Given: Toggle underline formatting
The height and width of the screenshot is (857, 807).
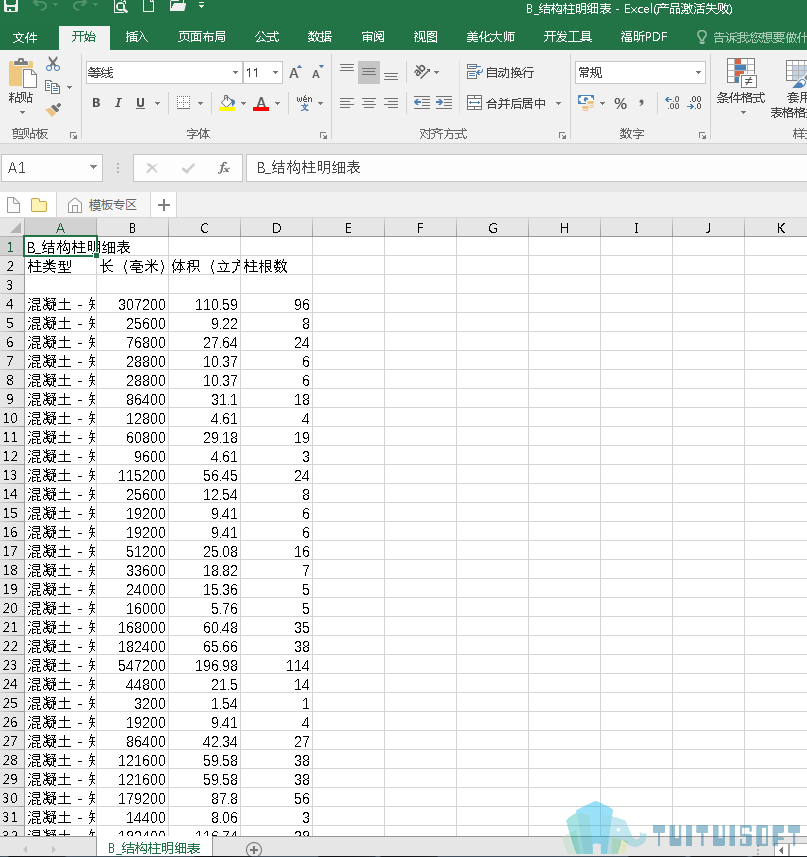Looking at the screenshot, I should click(x=140, y=103).
